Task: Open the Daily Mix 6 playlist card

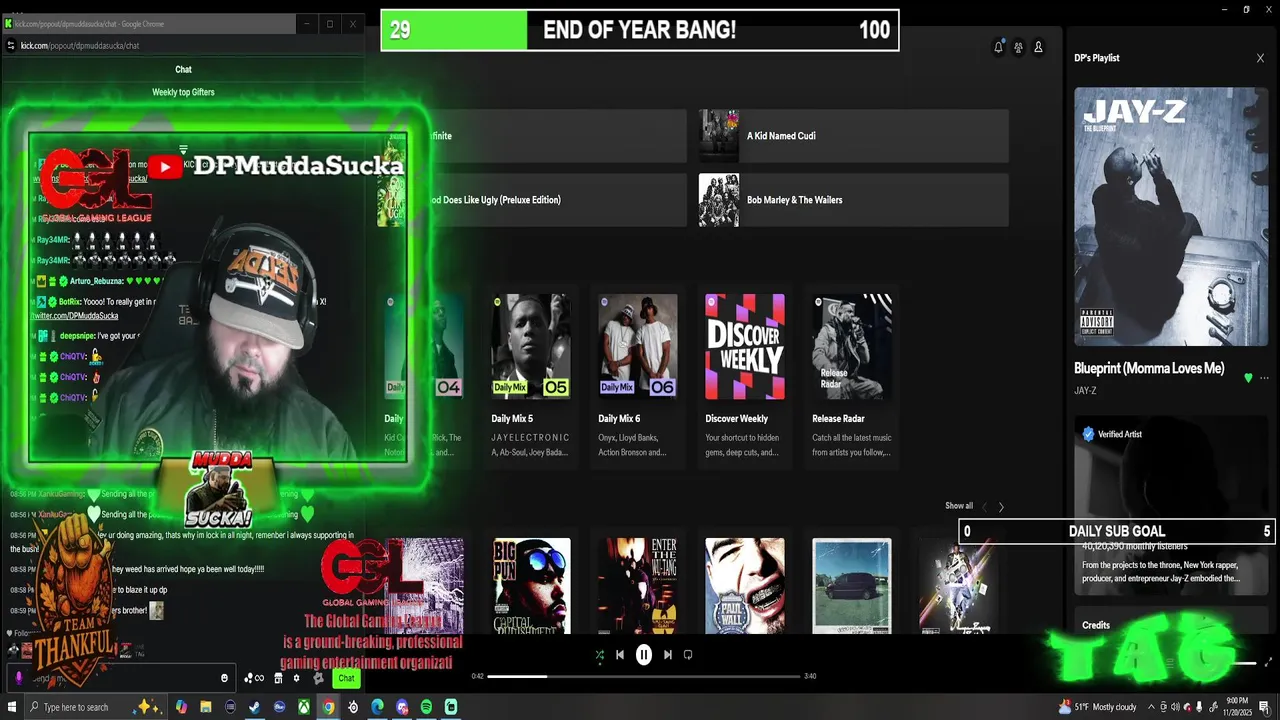Action: (x=638, y=376)
